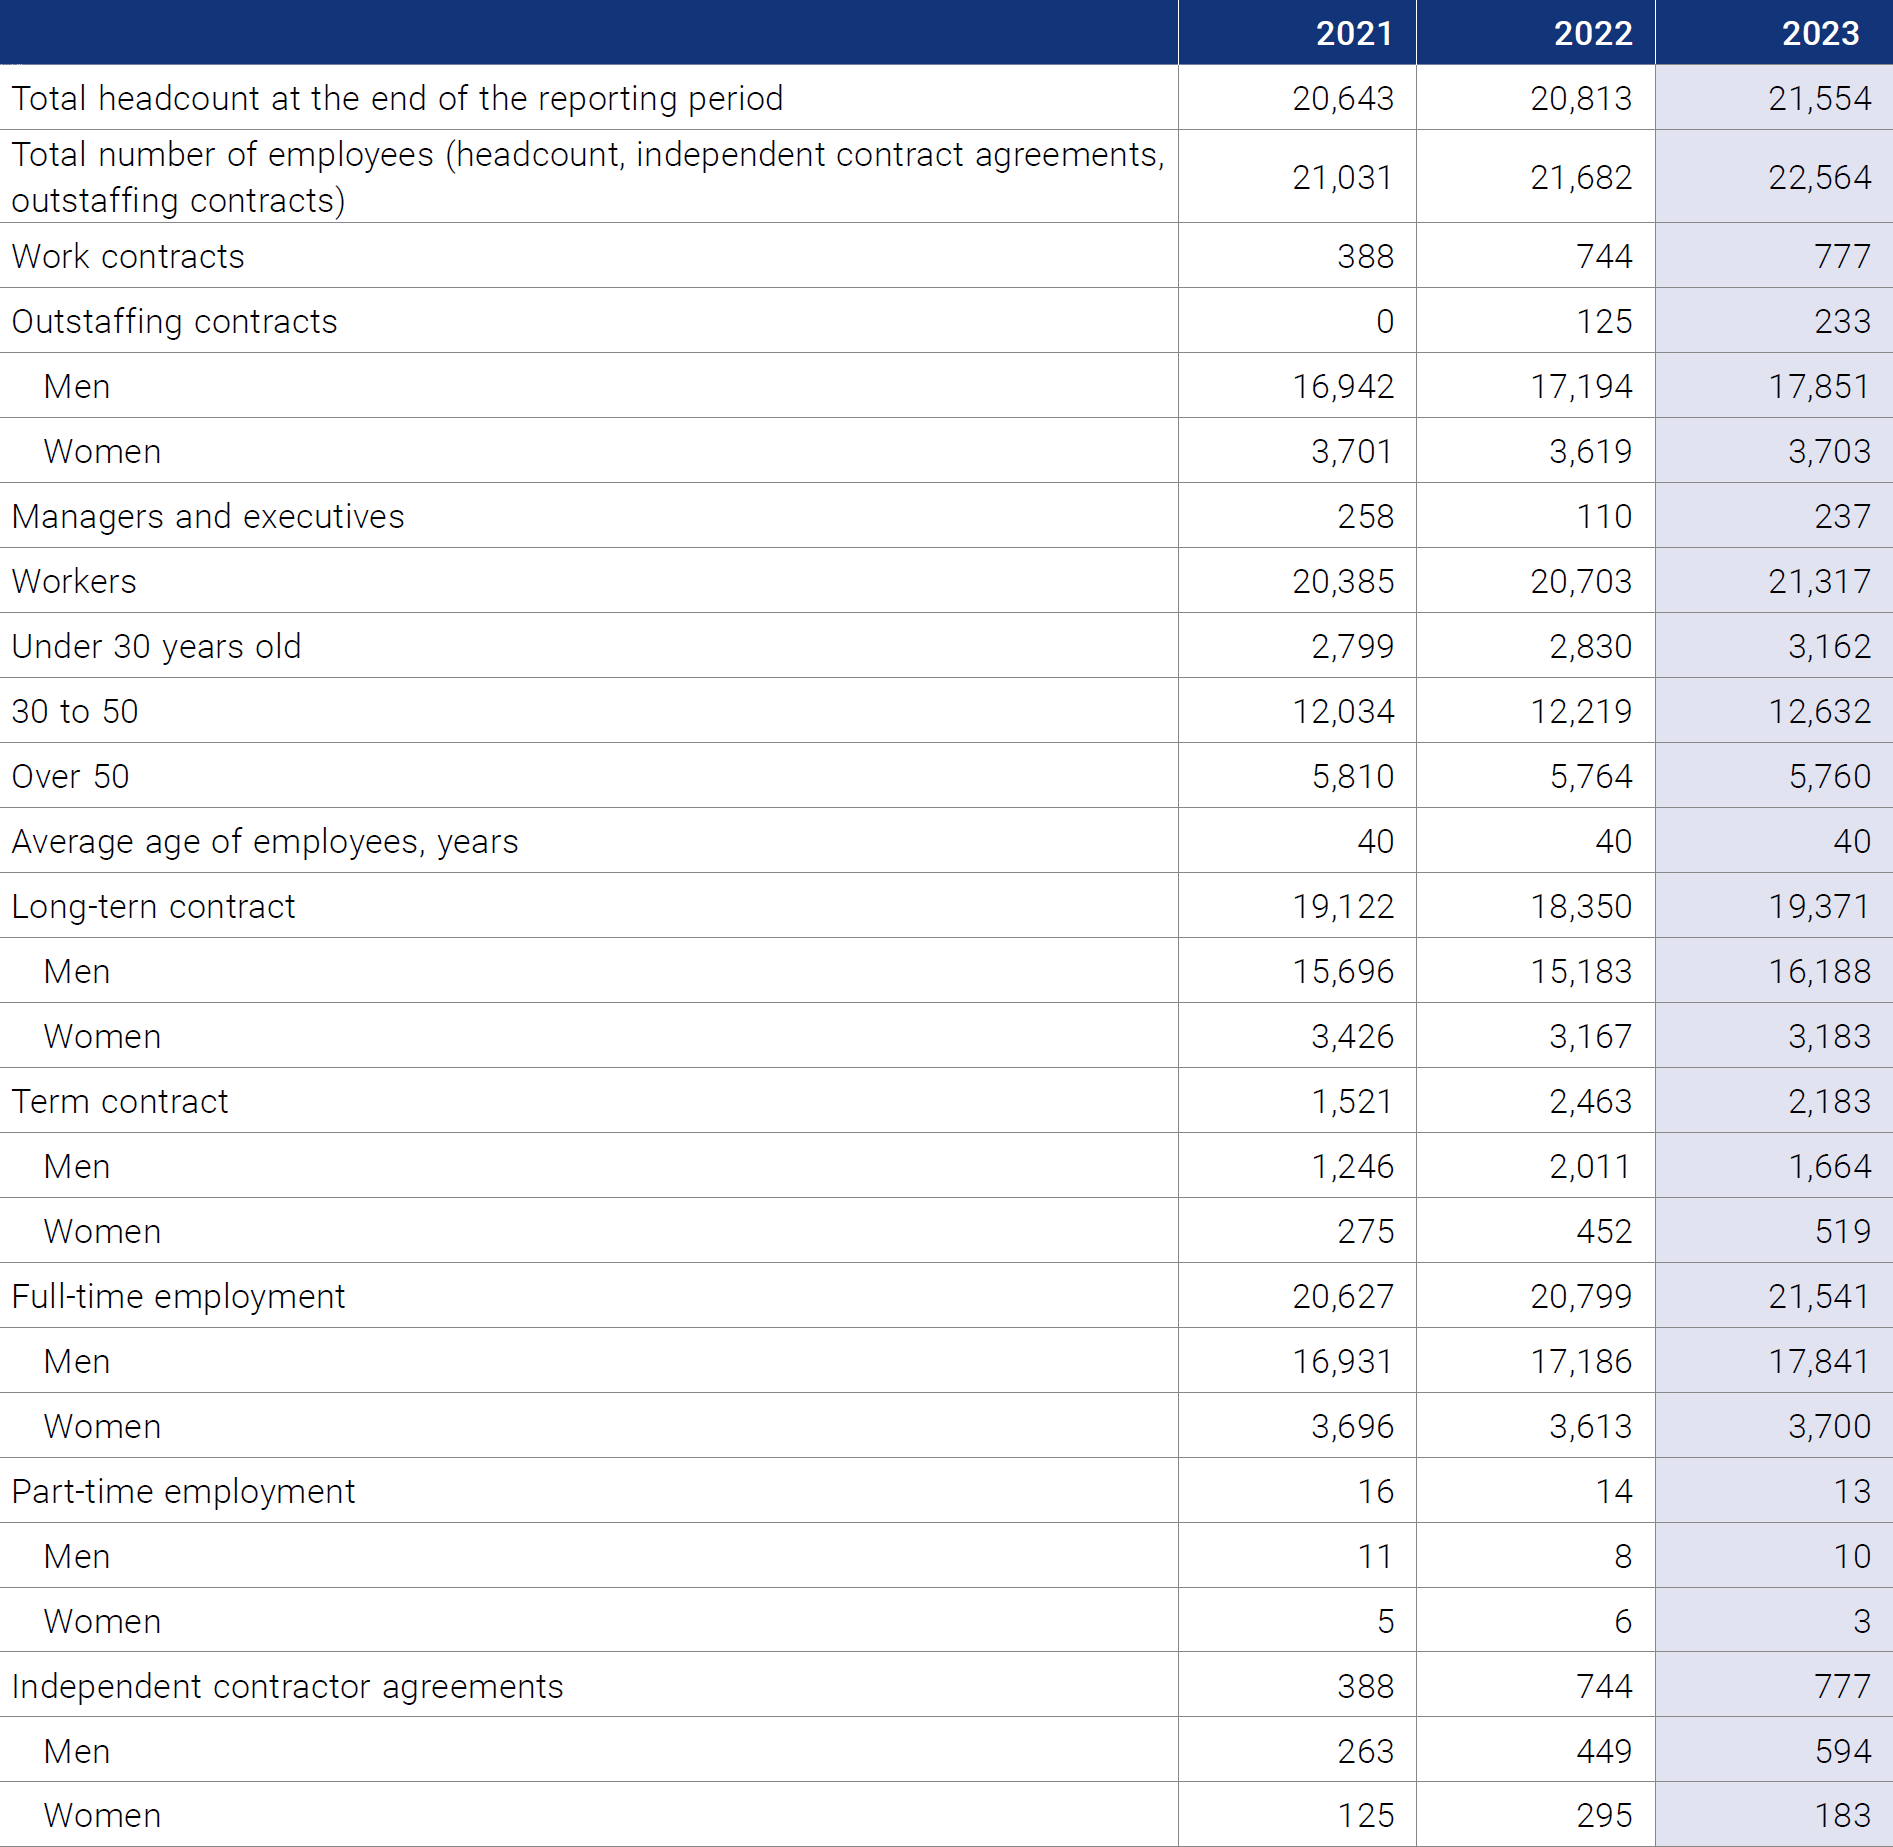
Task: Select the 'Long-tern contract' row label
Action: click(153, 906)
